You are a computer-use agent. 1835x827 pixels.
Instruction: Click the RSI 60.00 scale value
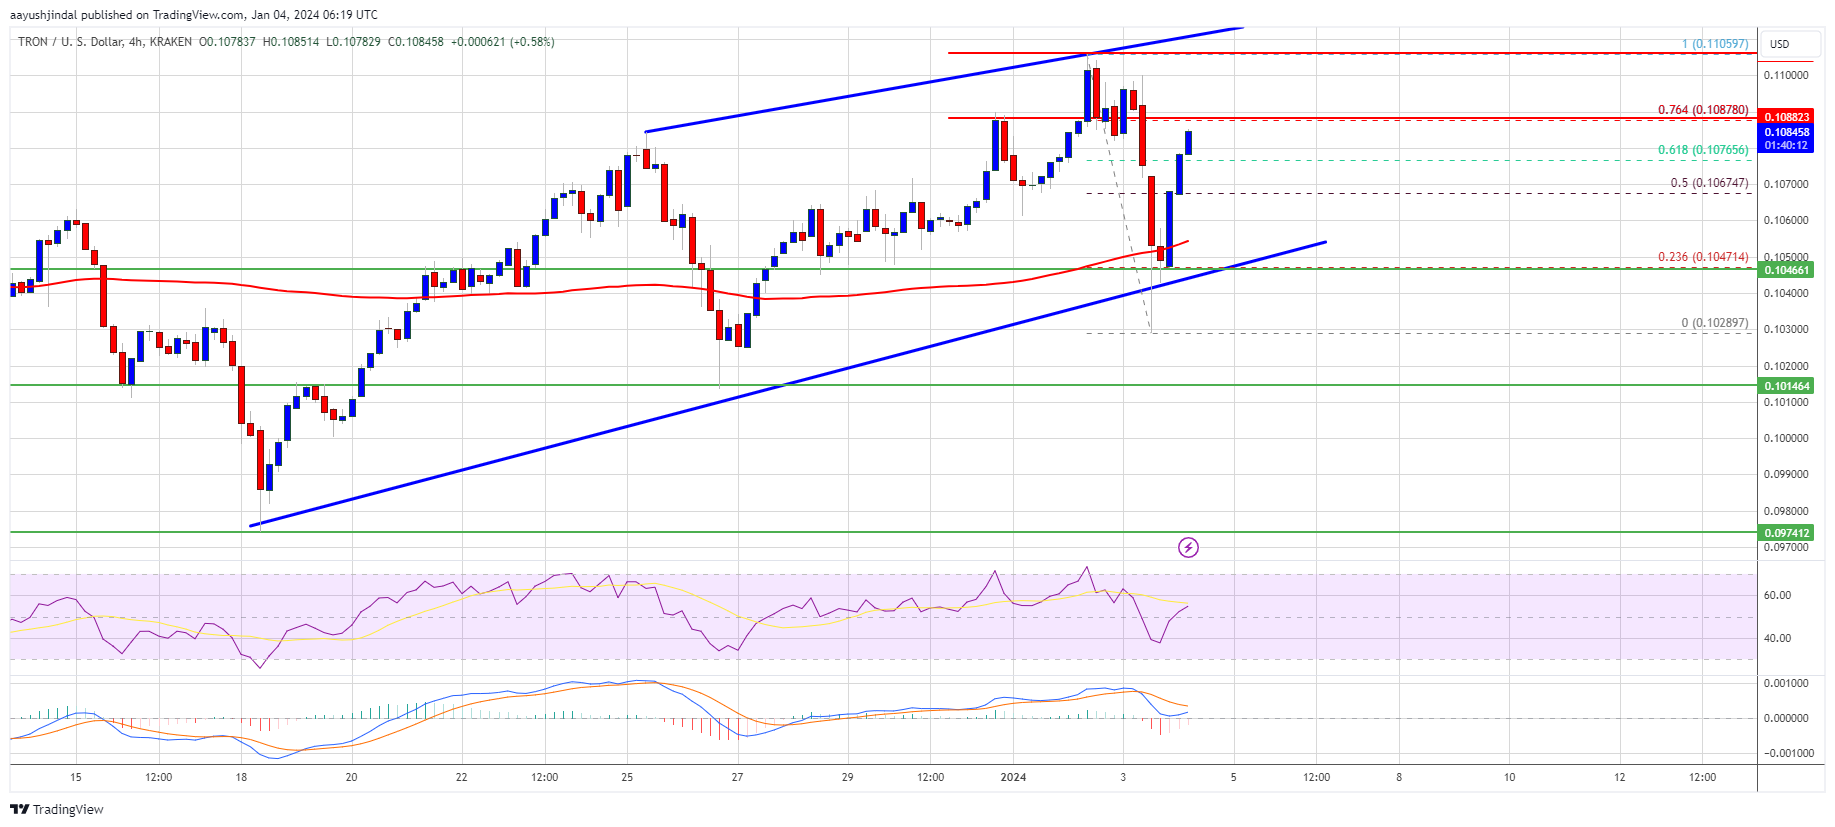(x=1777, y=595)
